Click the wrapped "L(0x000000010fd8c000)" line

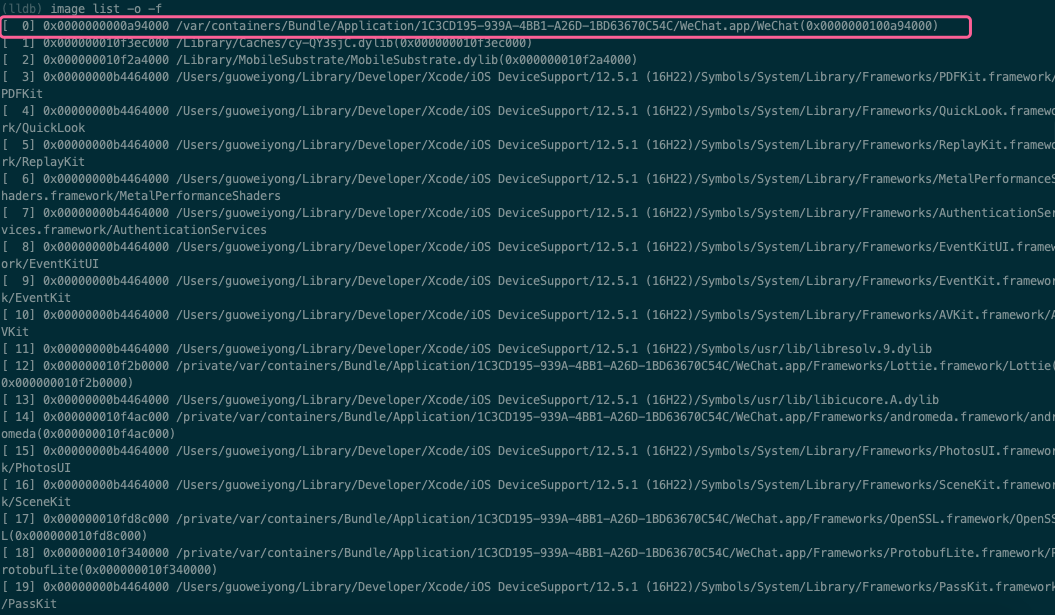coord(75,536)
